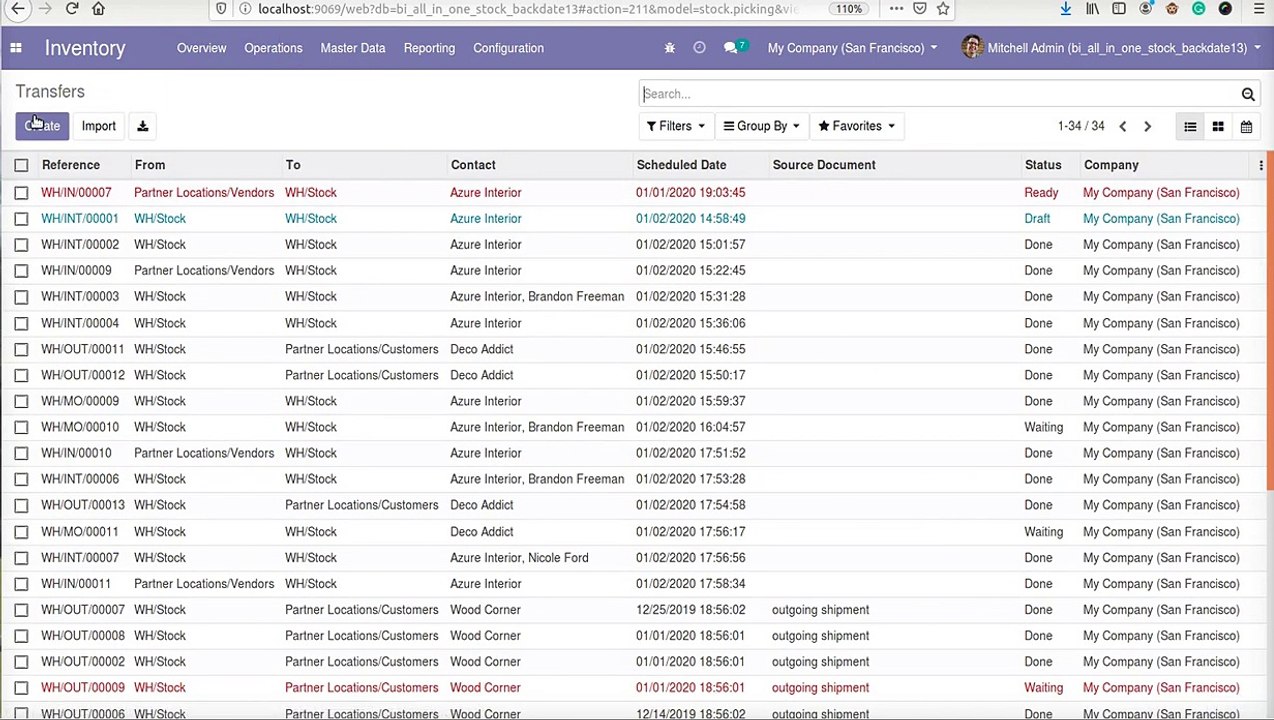Check the WH/IN/00007 row checkbox
Screen dimensions: 1274x720
[x=21, y=192]
